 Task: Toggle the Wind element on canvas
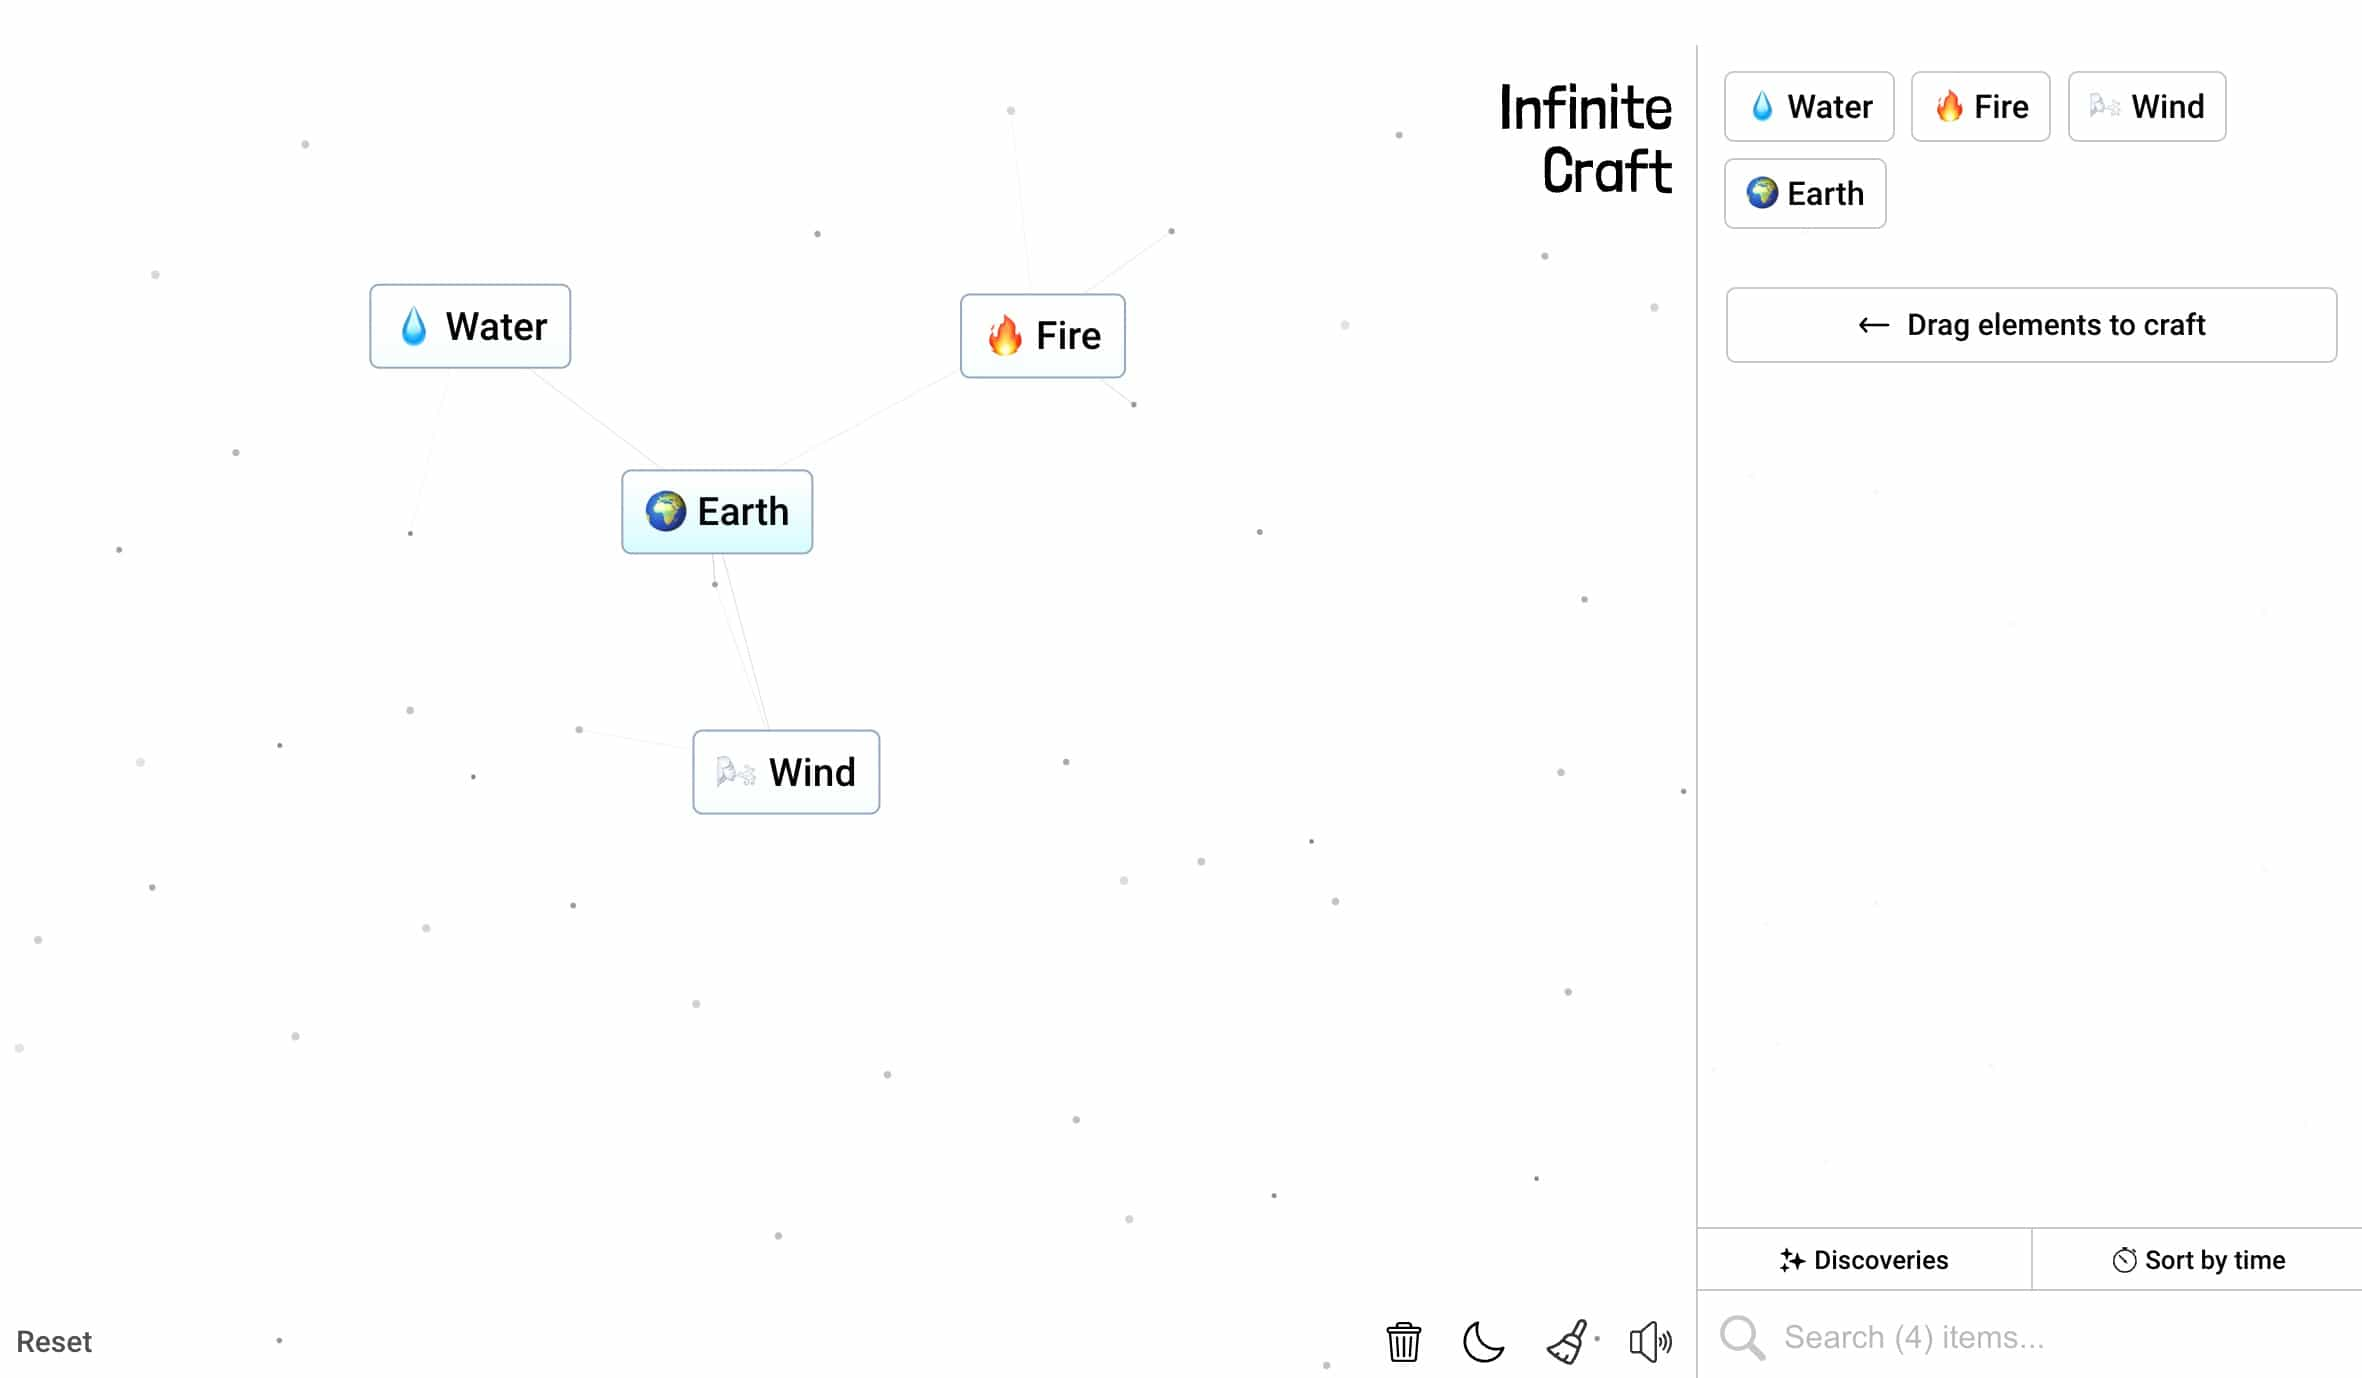click(786, 773)
